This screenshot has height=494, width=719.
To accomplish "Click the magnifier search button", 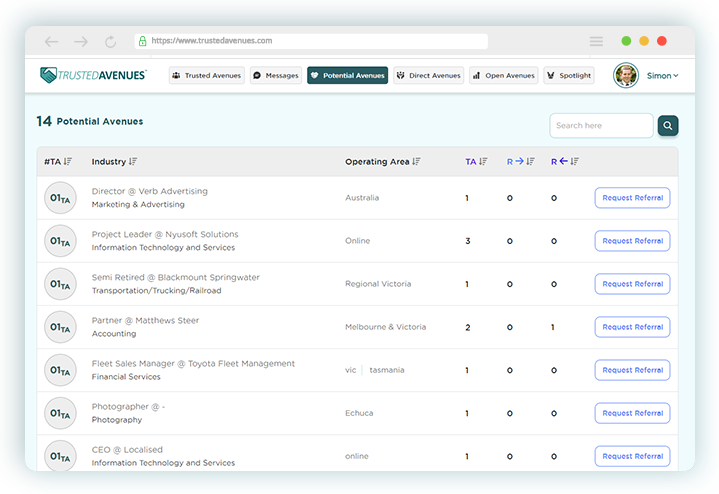I will (x=668, y=125).
